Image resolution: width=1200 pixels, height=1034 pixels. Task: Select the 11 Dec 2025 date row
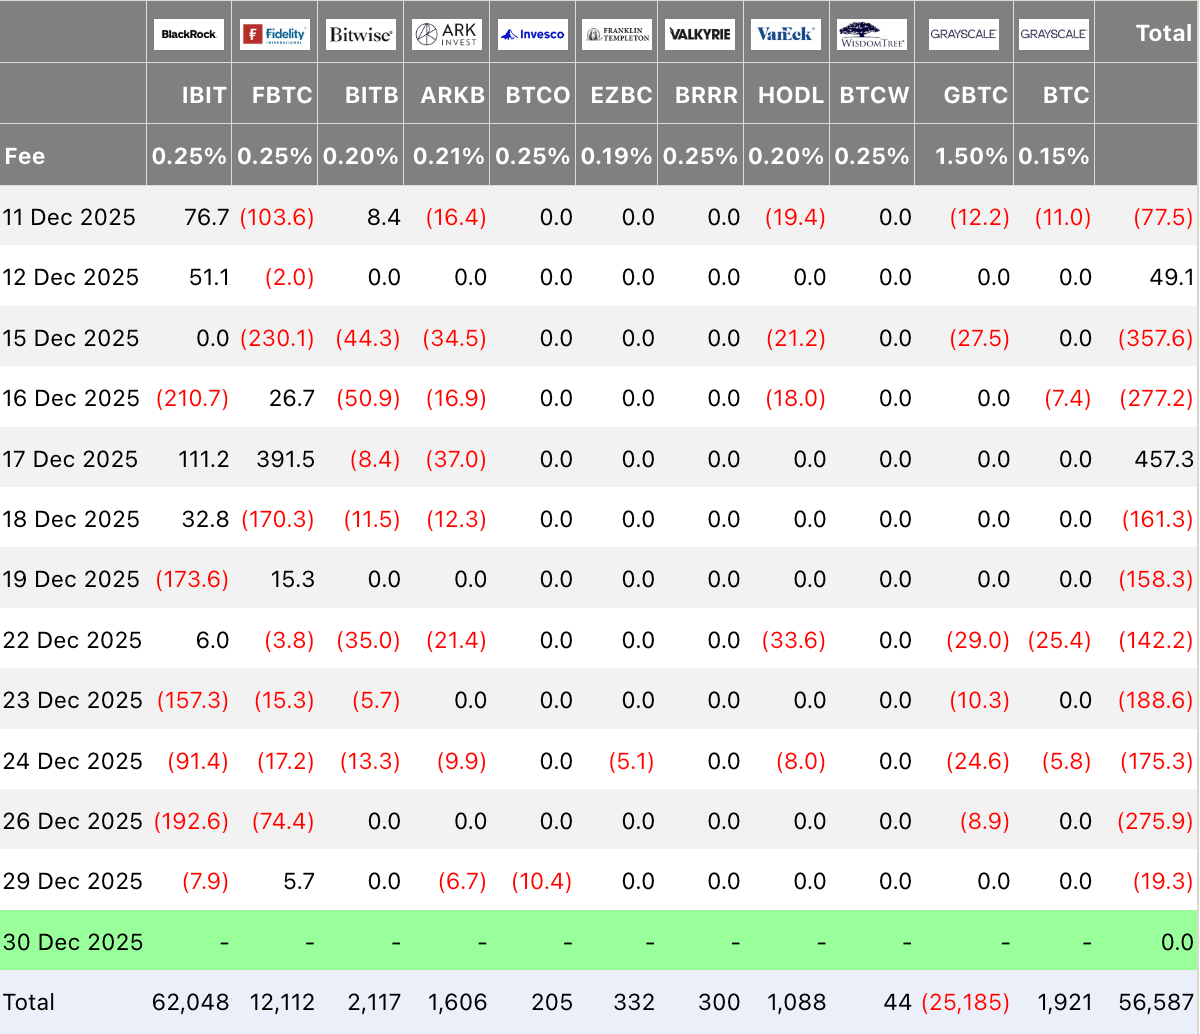600,217
